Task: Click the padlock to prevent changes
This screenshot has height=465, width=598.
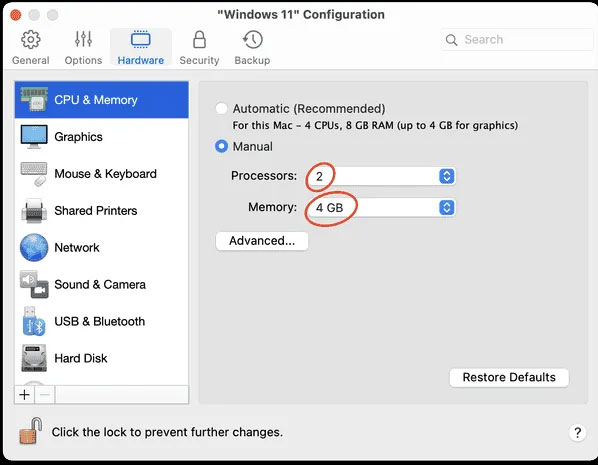Action: (31, 431)
